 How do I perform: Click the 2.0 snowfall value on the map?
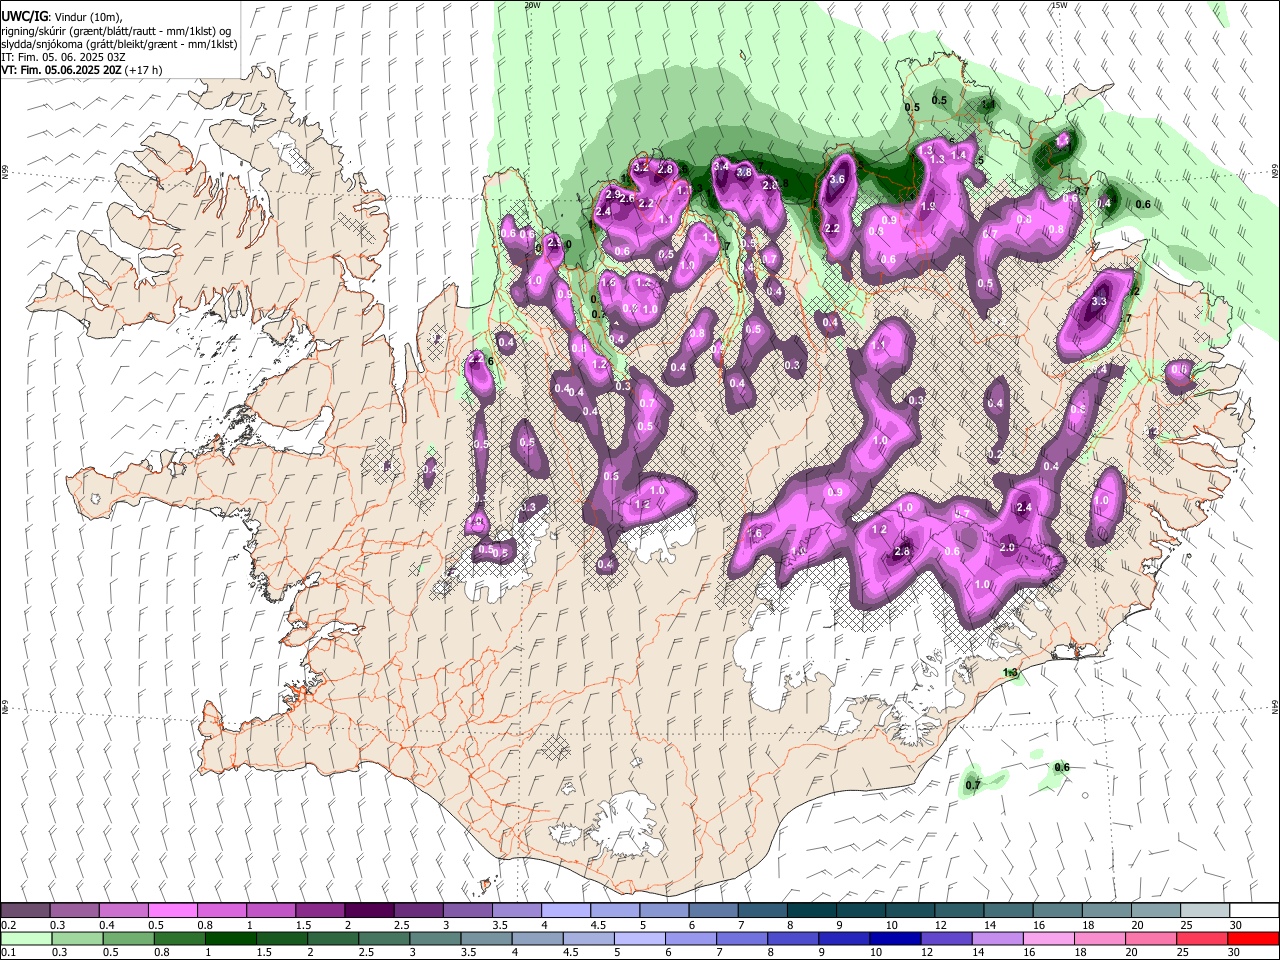coord(1007,547)
